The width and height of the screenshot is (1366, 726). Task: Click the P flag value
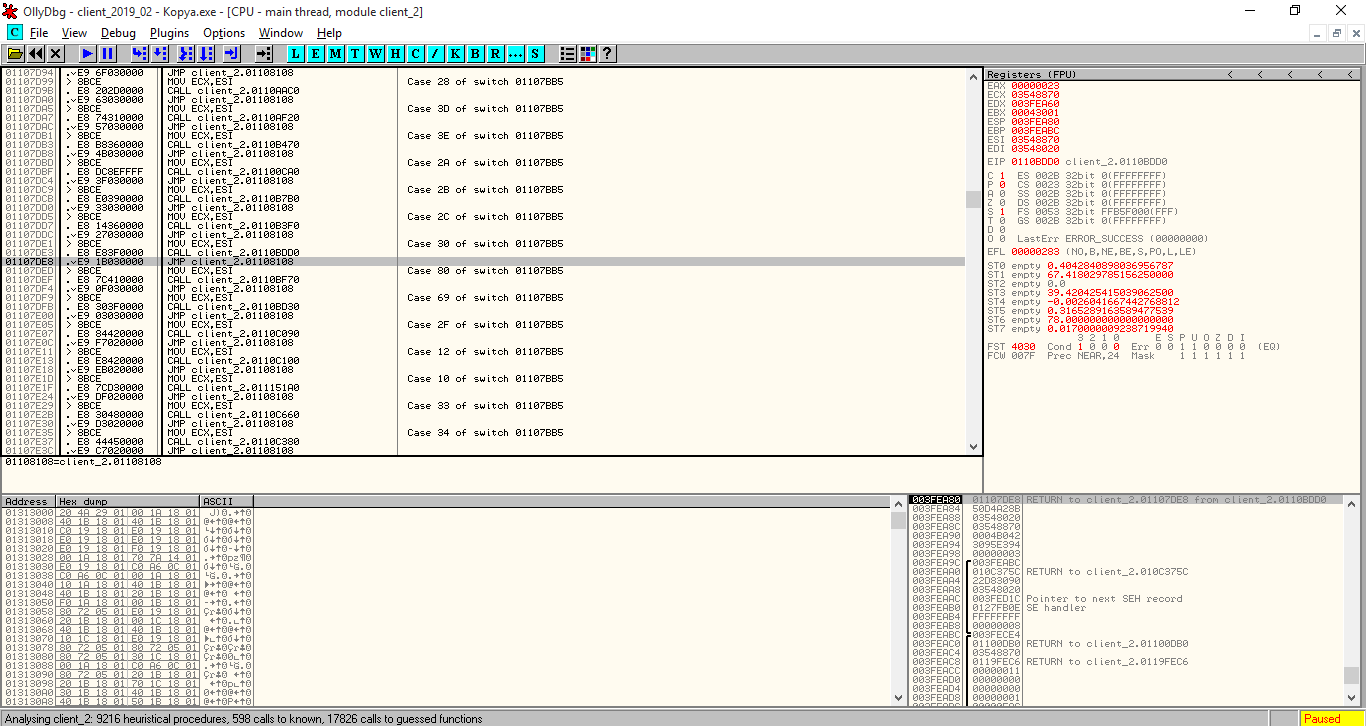pyautogui.click(x=1002, y=185)
